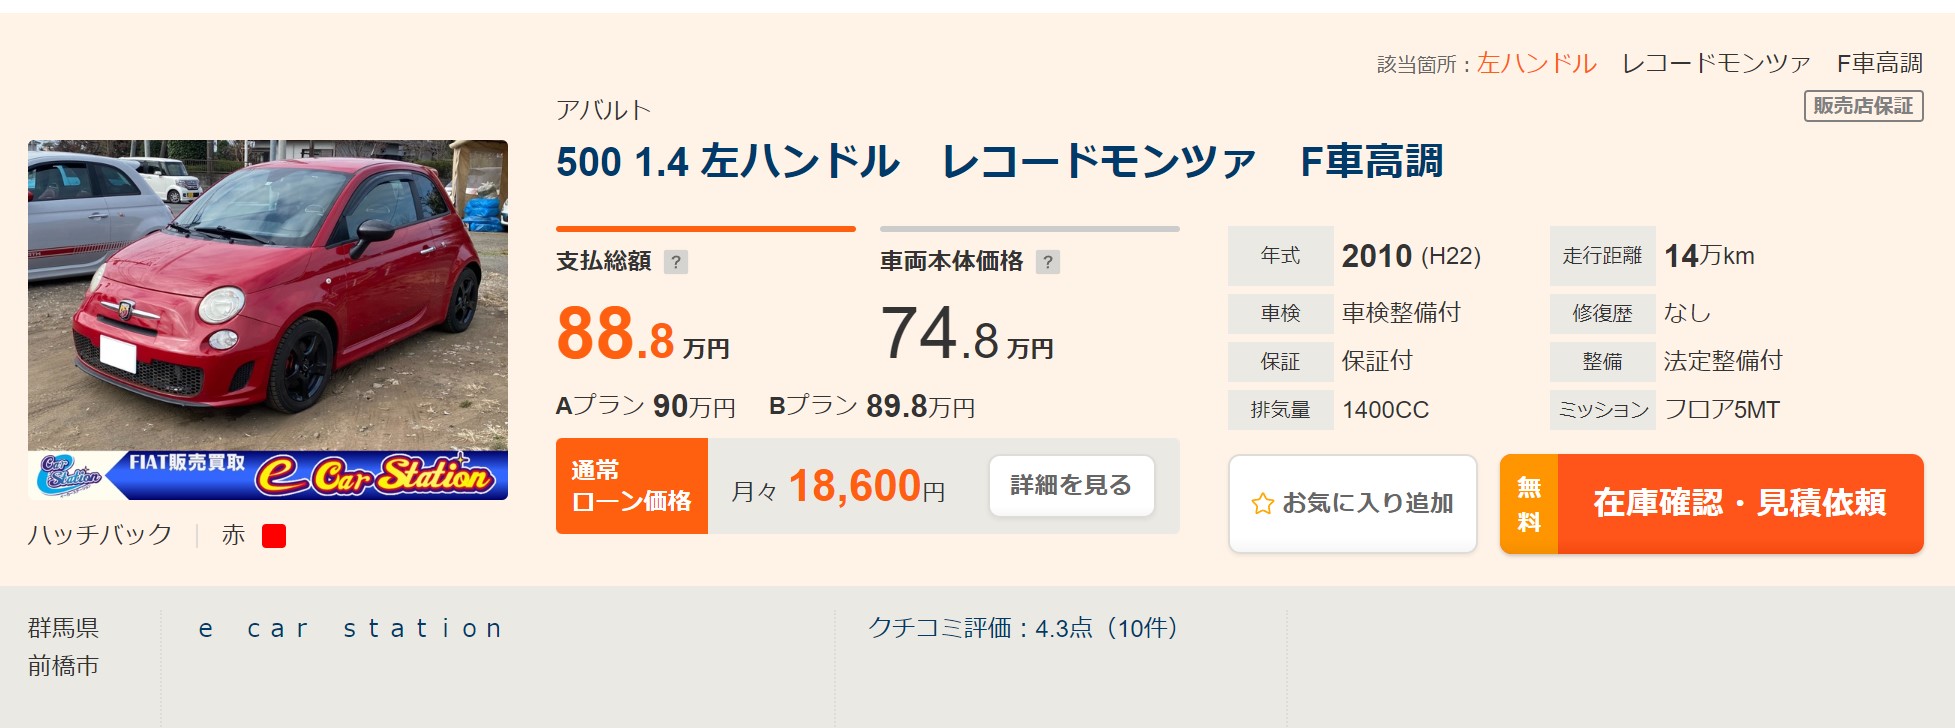Click the help icon next to 車両本体価格

(1048, 262)
